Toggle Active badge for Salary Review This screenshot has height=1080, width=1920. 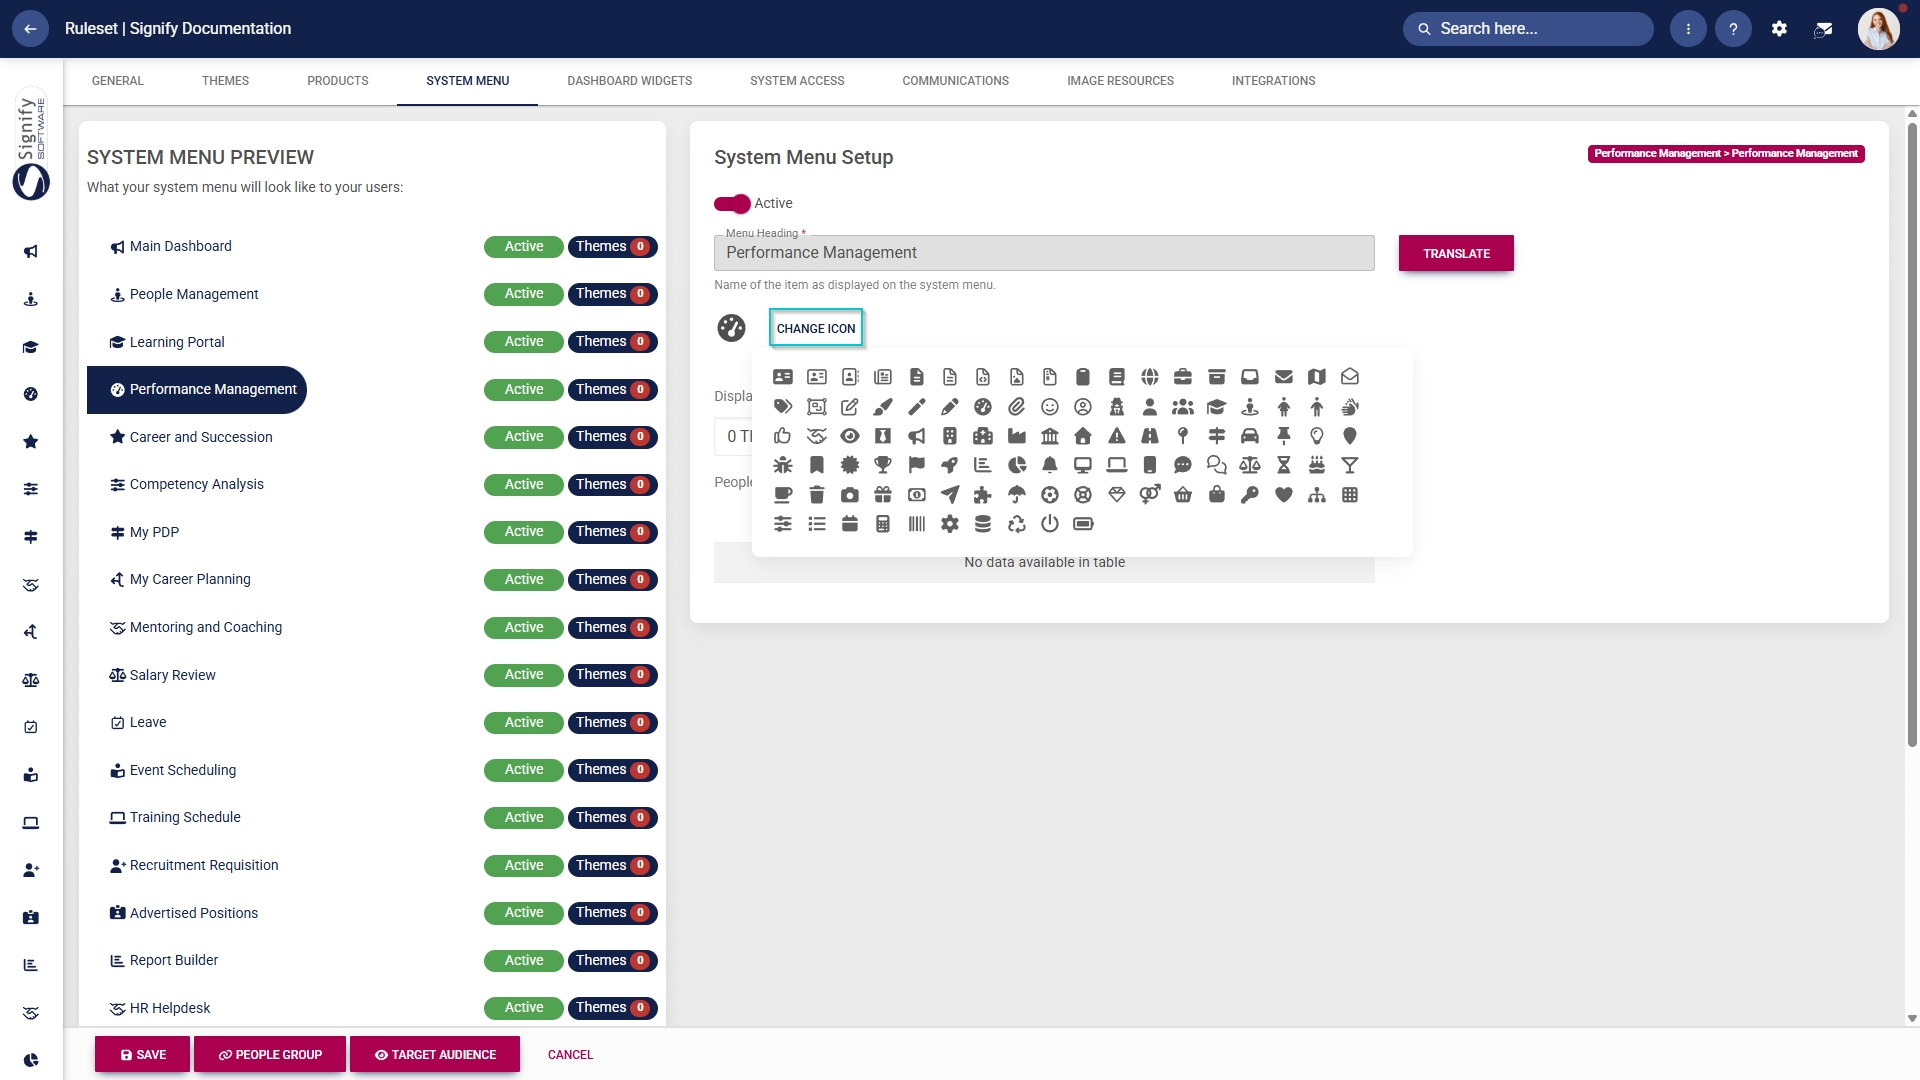(x=524, y=675)
